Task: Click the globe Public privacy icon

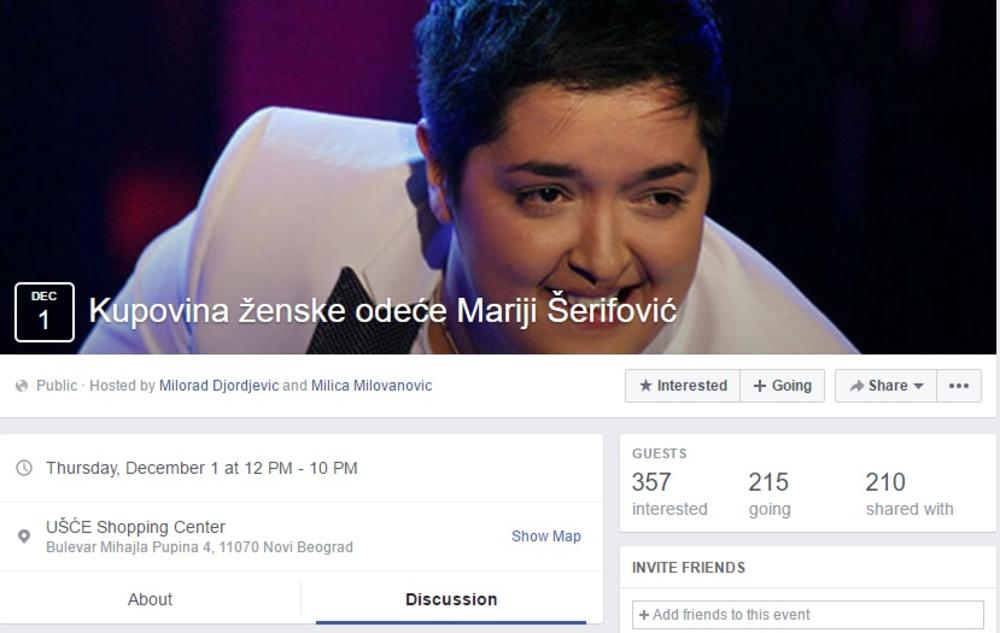Action: click(x=22, y=386)
